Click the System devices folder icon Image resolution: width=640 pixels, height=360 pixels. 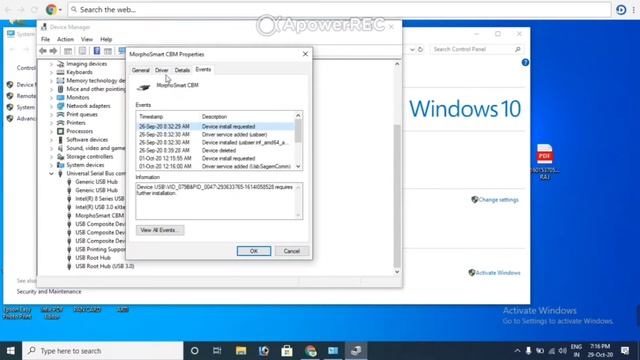point(60,165)
